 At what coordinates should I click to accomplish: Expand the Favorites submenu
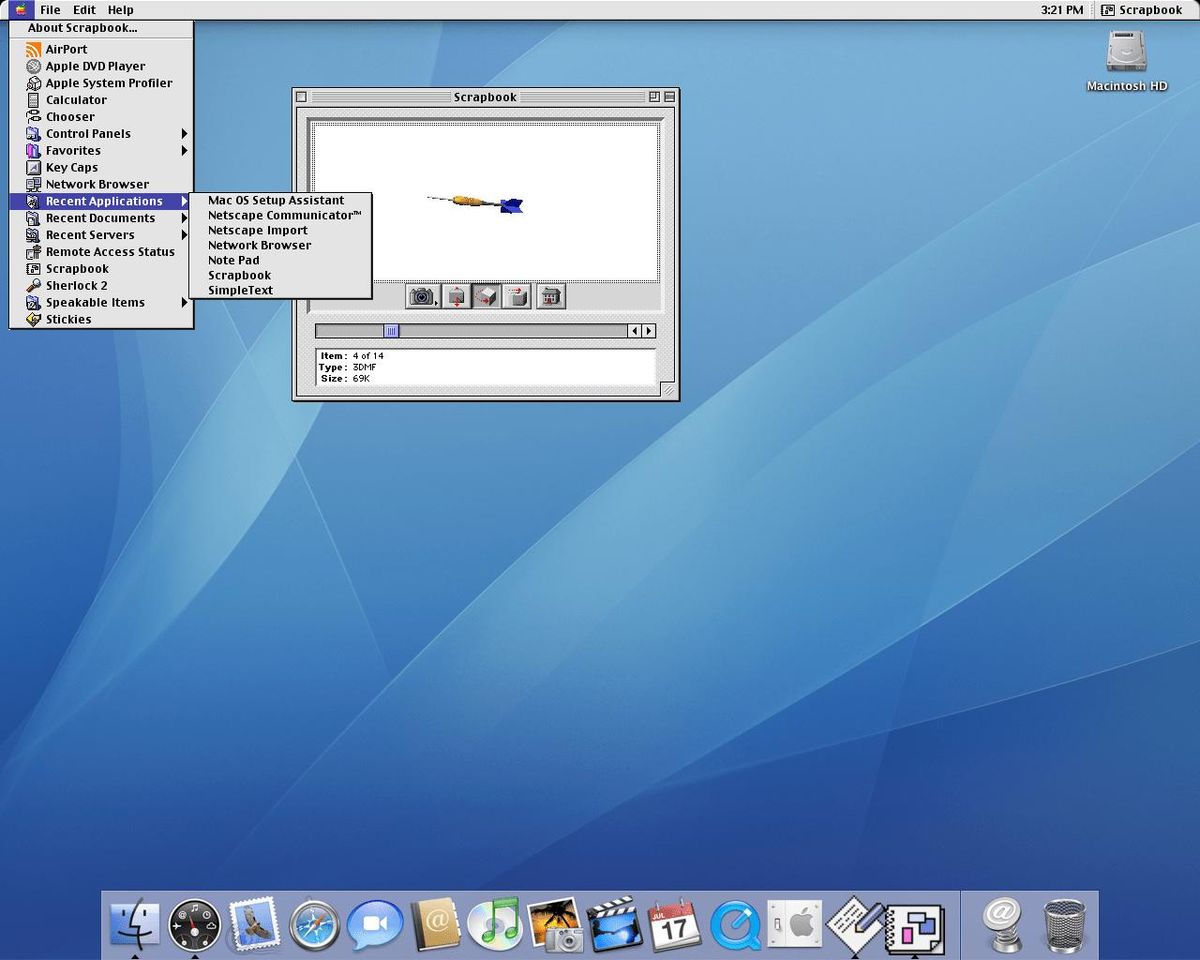click(73, 150)
